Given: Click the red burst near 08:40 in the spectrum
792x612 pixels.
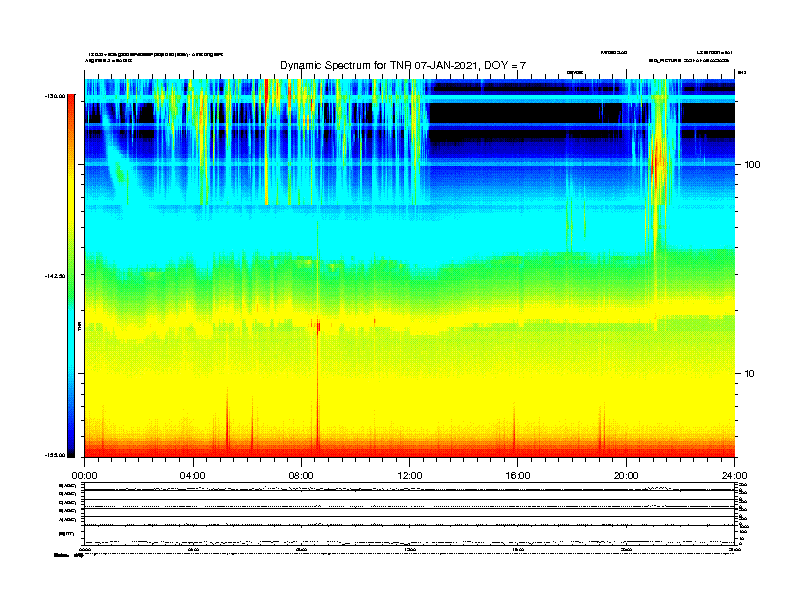Looking at the screenshot, I should [318, 328].
